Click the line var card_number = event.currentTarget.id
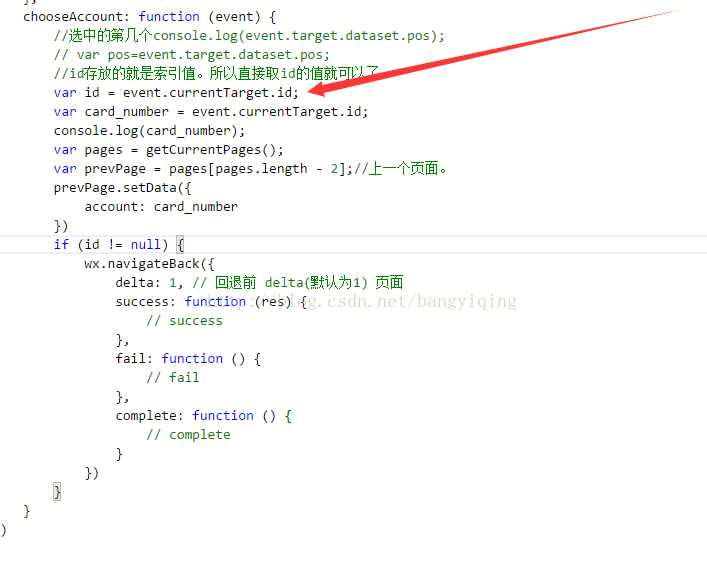Image resolution: width=707 pixels, height=580 pixels. tap(211, 112)
